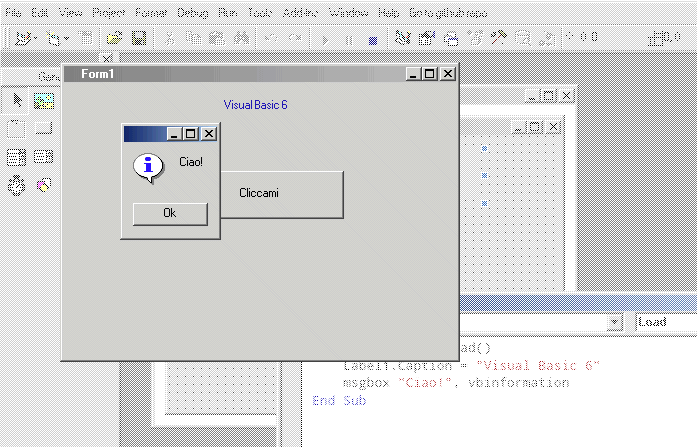Open the Properties Window icon

[427, 38]
